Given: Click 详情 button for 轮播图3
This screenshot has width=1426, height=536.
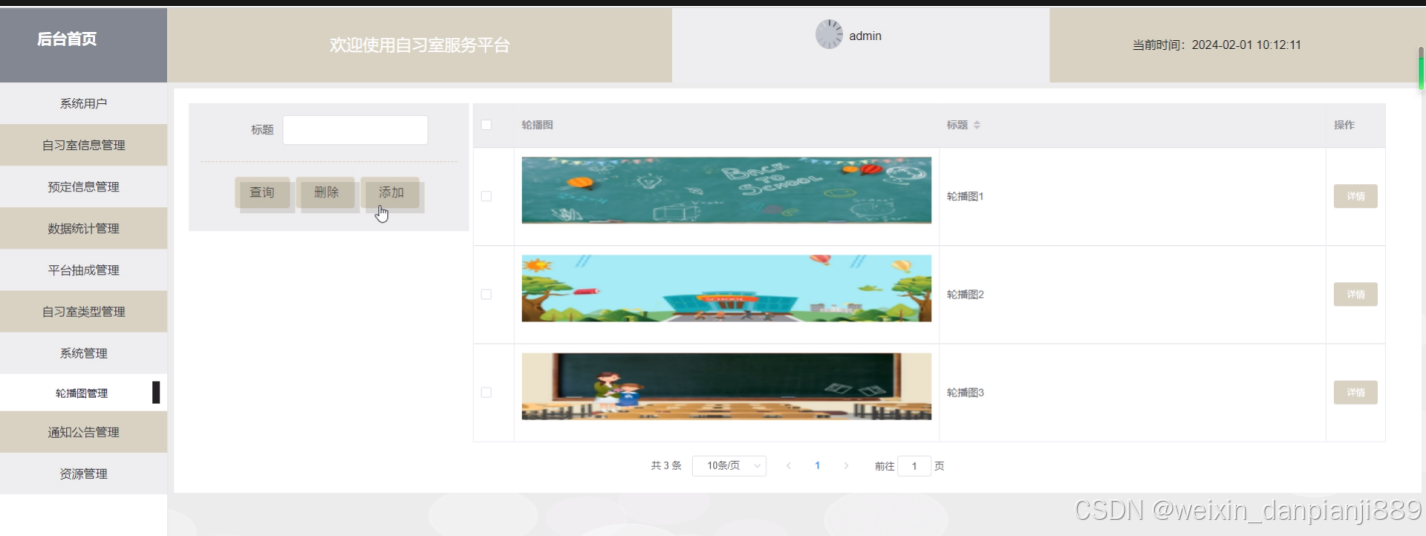Looking at the screenshot, I should coord(1355,392).
